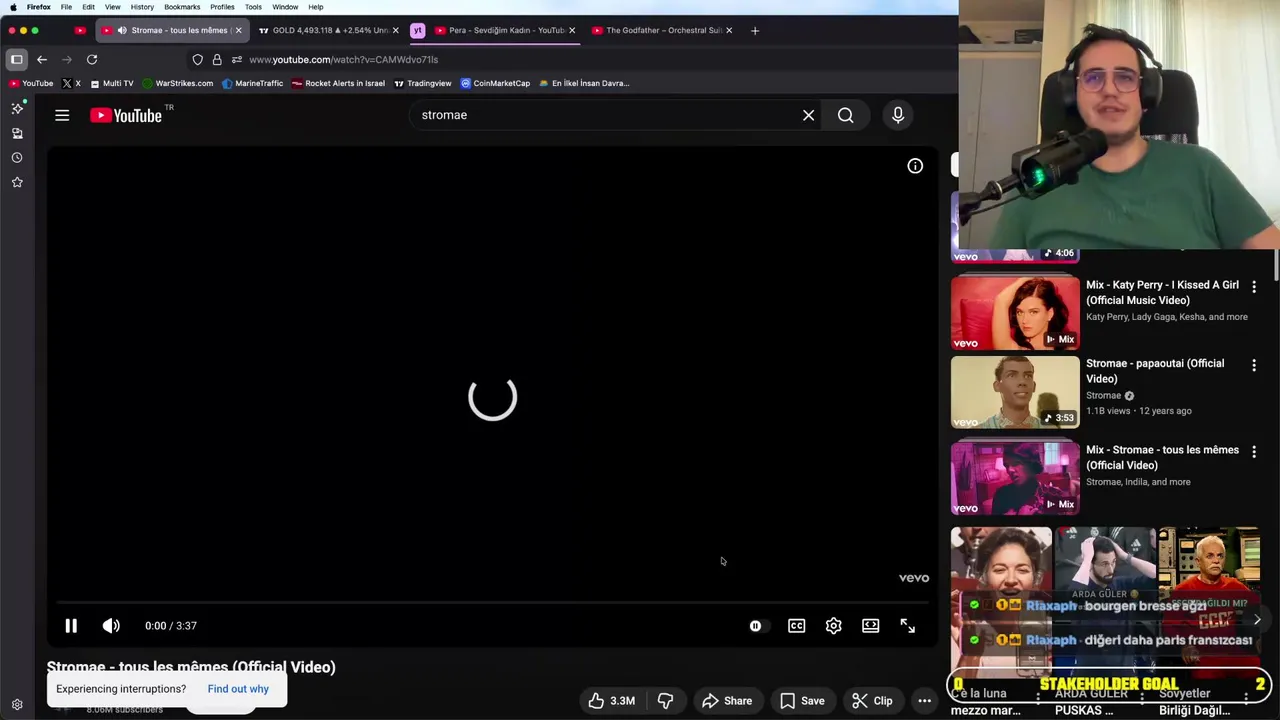
Task: Open sidebar settings gear at bottom
Action: pyautogui.click(x=17, y=705)
